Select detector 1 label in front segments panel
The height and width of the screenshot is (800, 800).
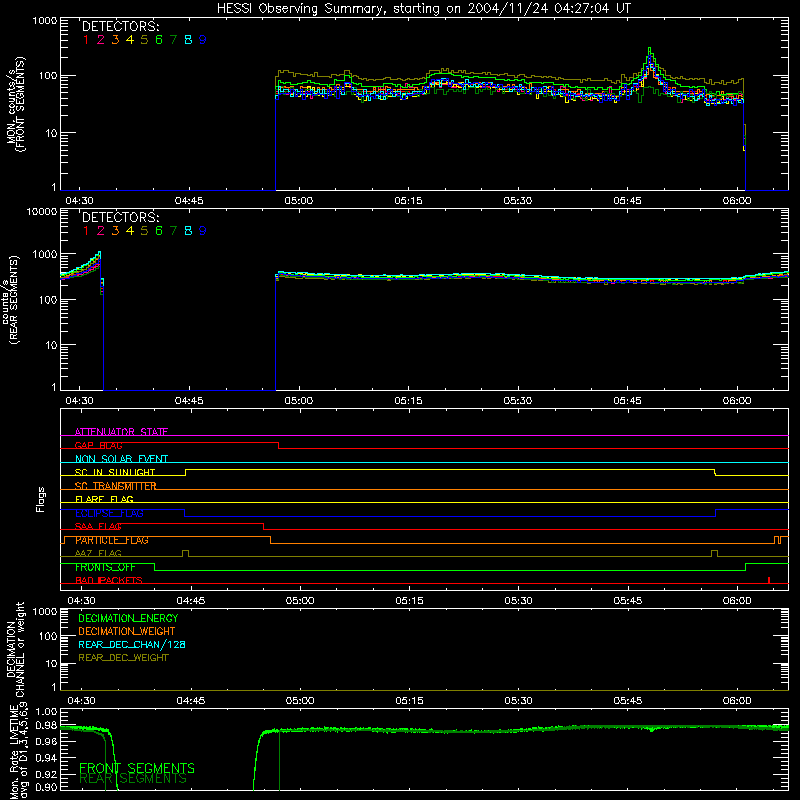pos(86,40)
